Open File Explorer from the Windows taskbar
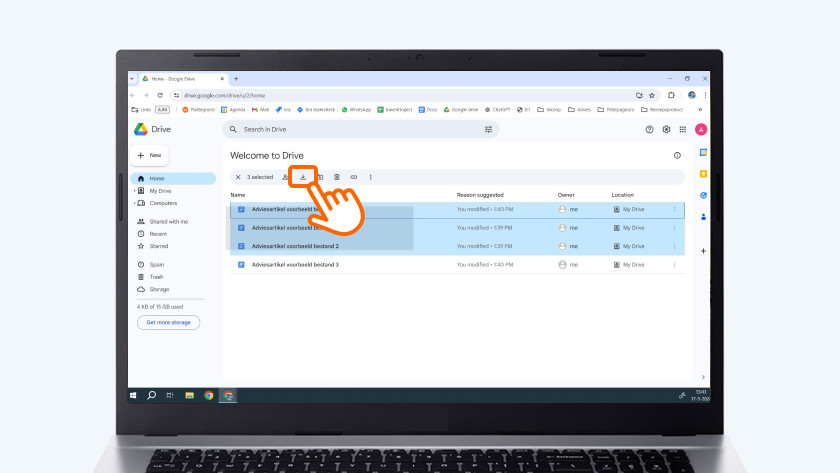 [189, 395]
